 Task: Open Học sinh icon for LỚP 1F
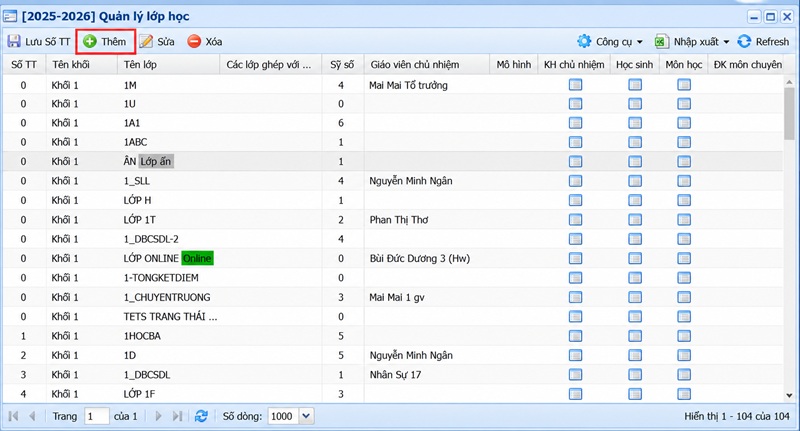tap(635, 394)
